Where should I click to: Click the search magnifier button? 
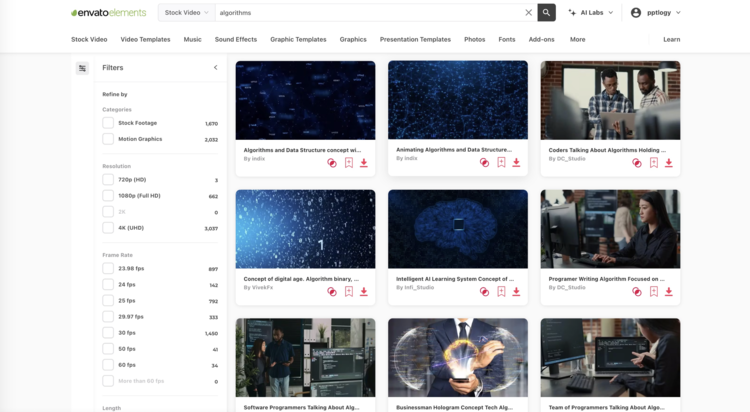[x=546, y=13]
